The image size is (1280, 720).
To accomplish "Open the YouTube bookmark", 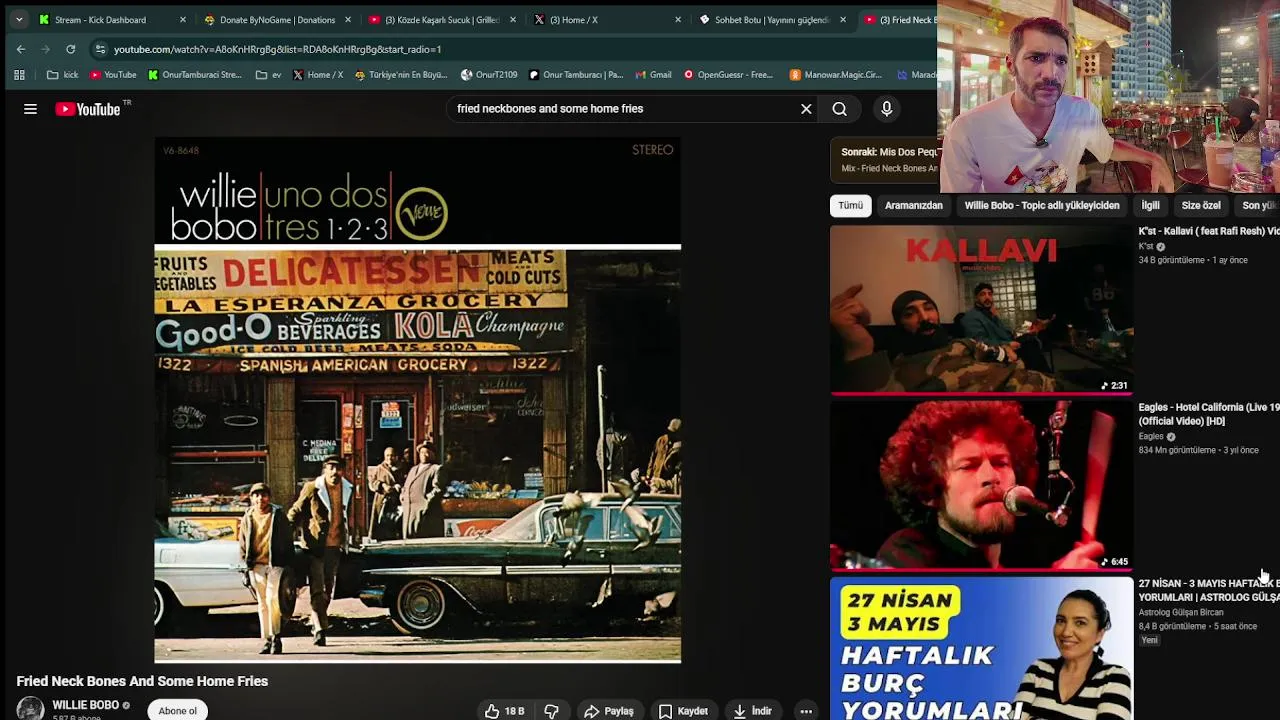I will [x=113, y=74].
